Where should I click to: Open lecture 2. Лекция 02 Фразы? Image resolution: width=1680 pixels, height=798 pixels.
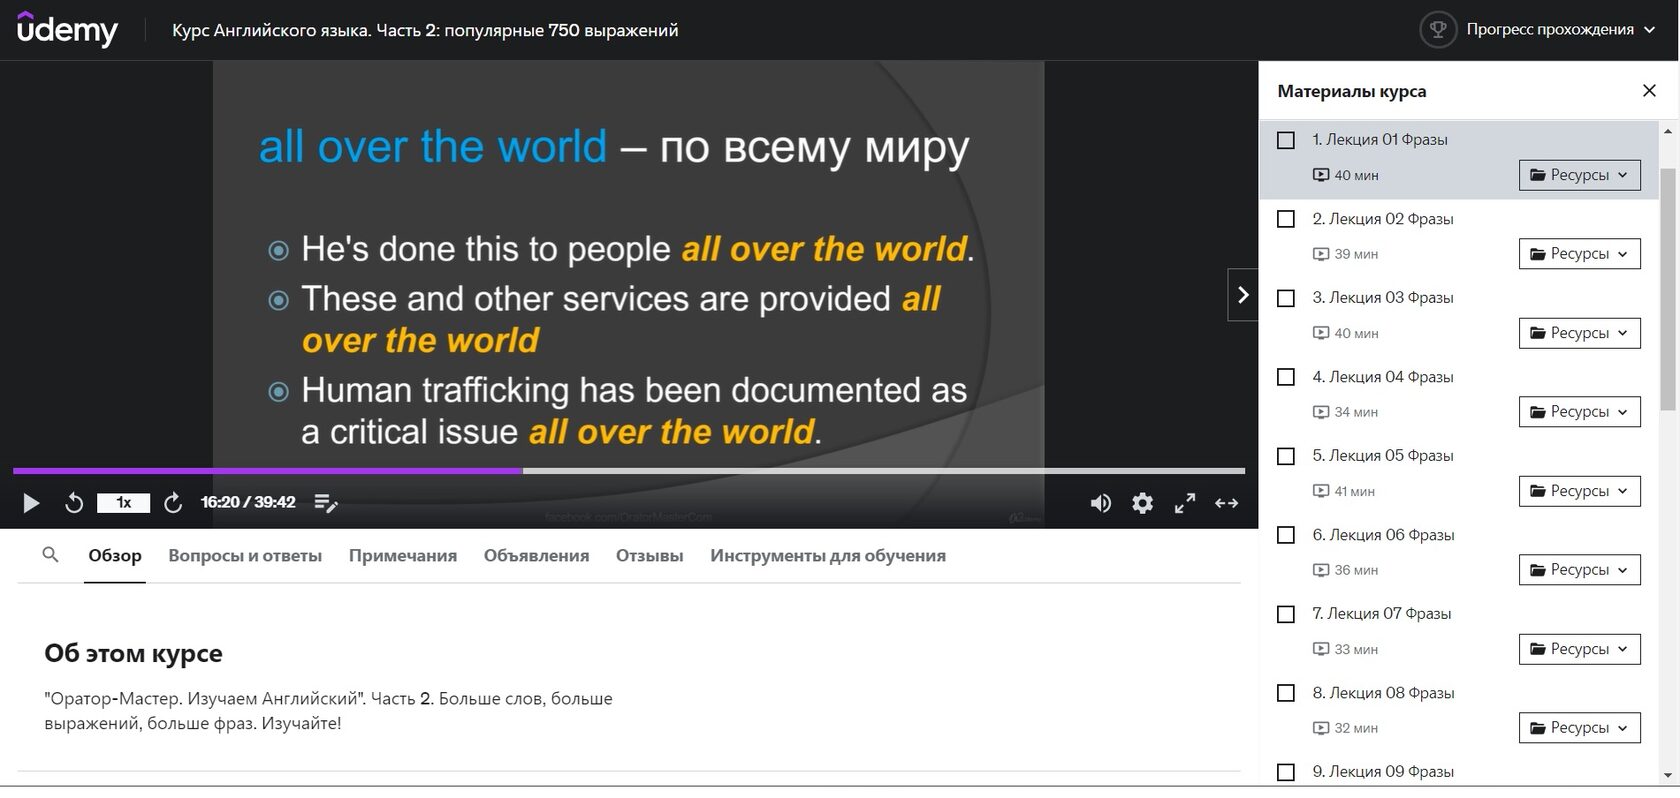click(x=1383, y=219)
